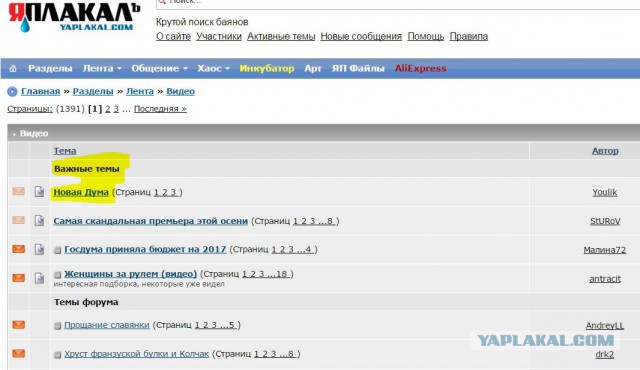Click the Помощь link
Image resolution: width=640 pixels, height=370 pixels.
[426, 36]
